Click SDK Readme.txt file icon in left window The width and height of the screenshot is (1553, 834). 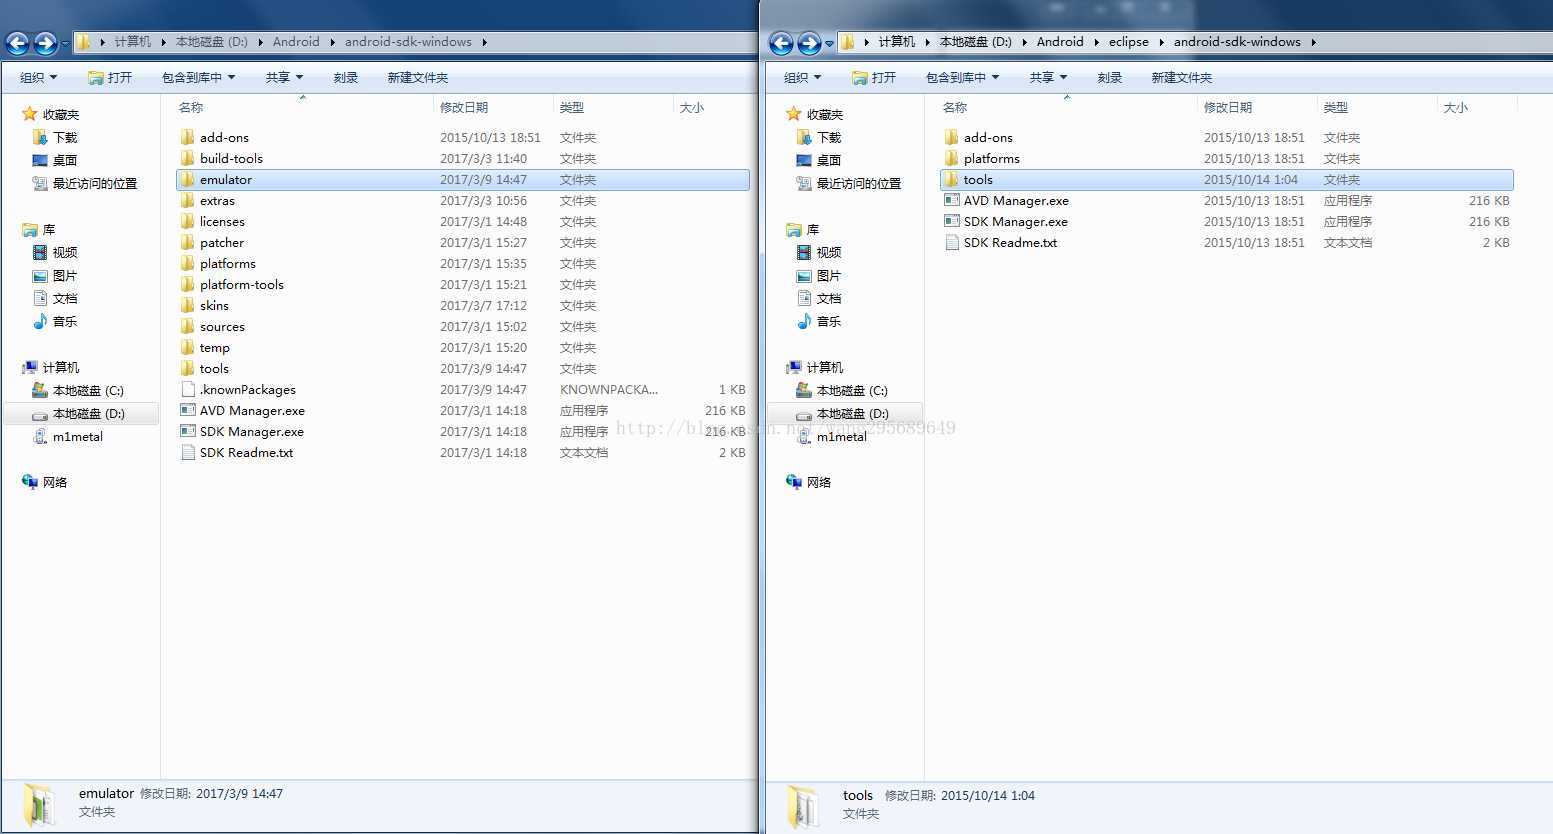187,453
